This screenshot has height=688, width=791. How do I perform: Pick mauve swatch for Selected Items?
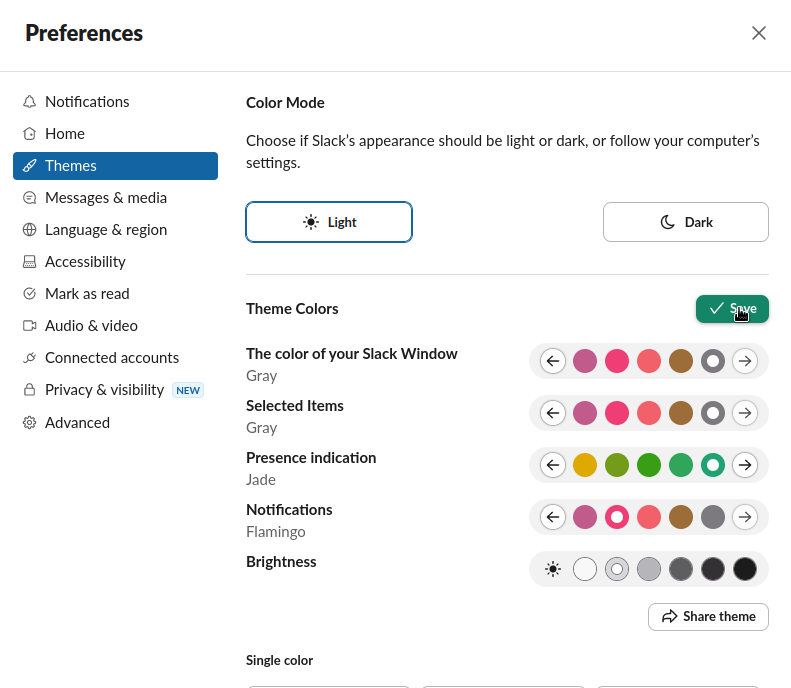585,413
